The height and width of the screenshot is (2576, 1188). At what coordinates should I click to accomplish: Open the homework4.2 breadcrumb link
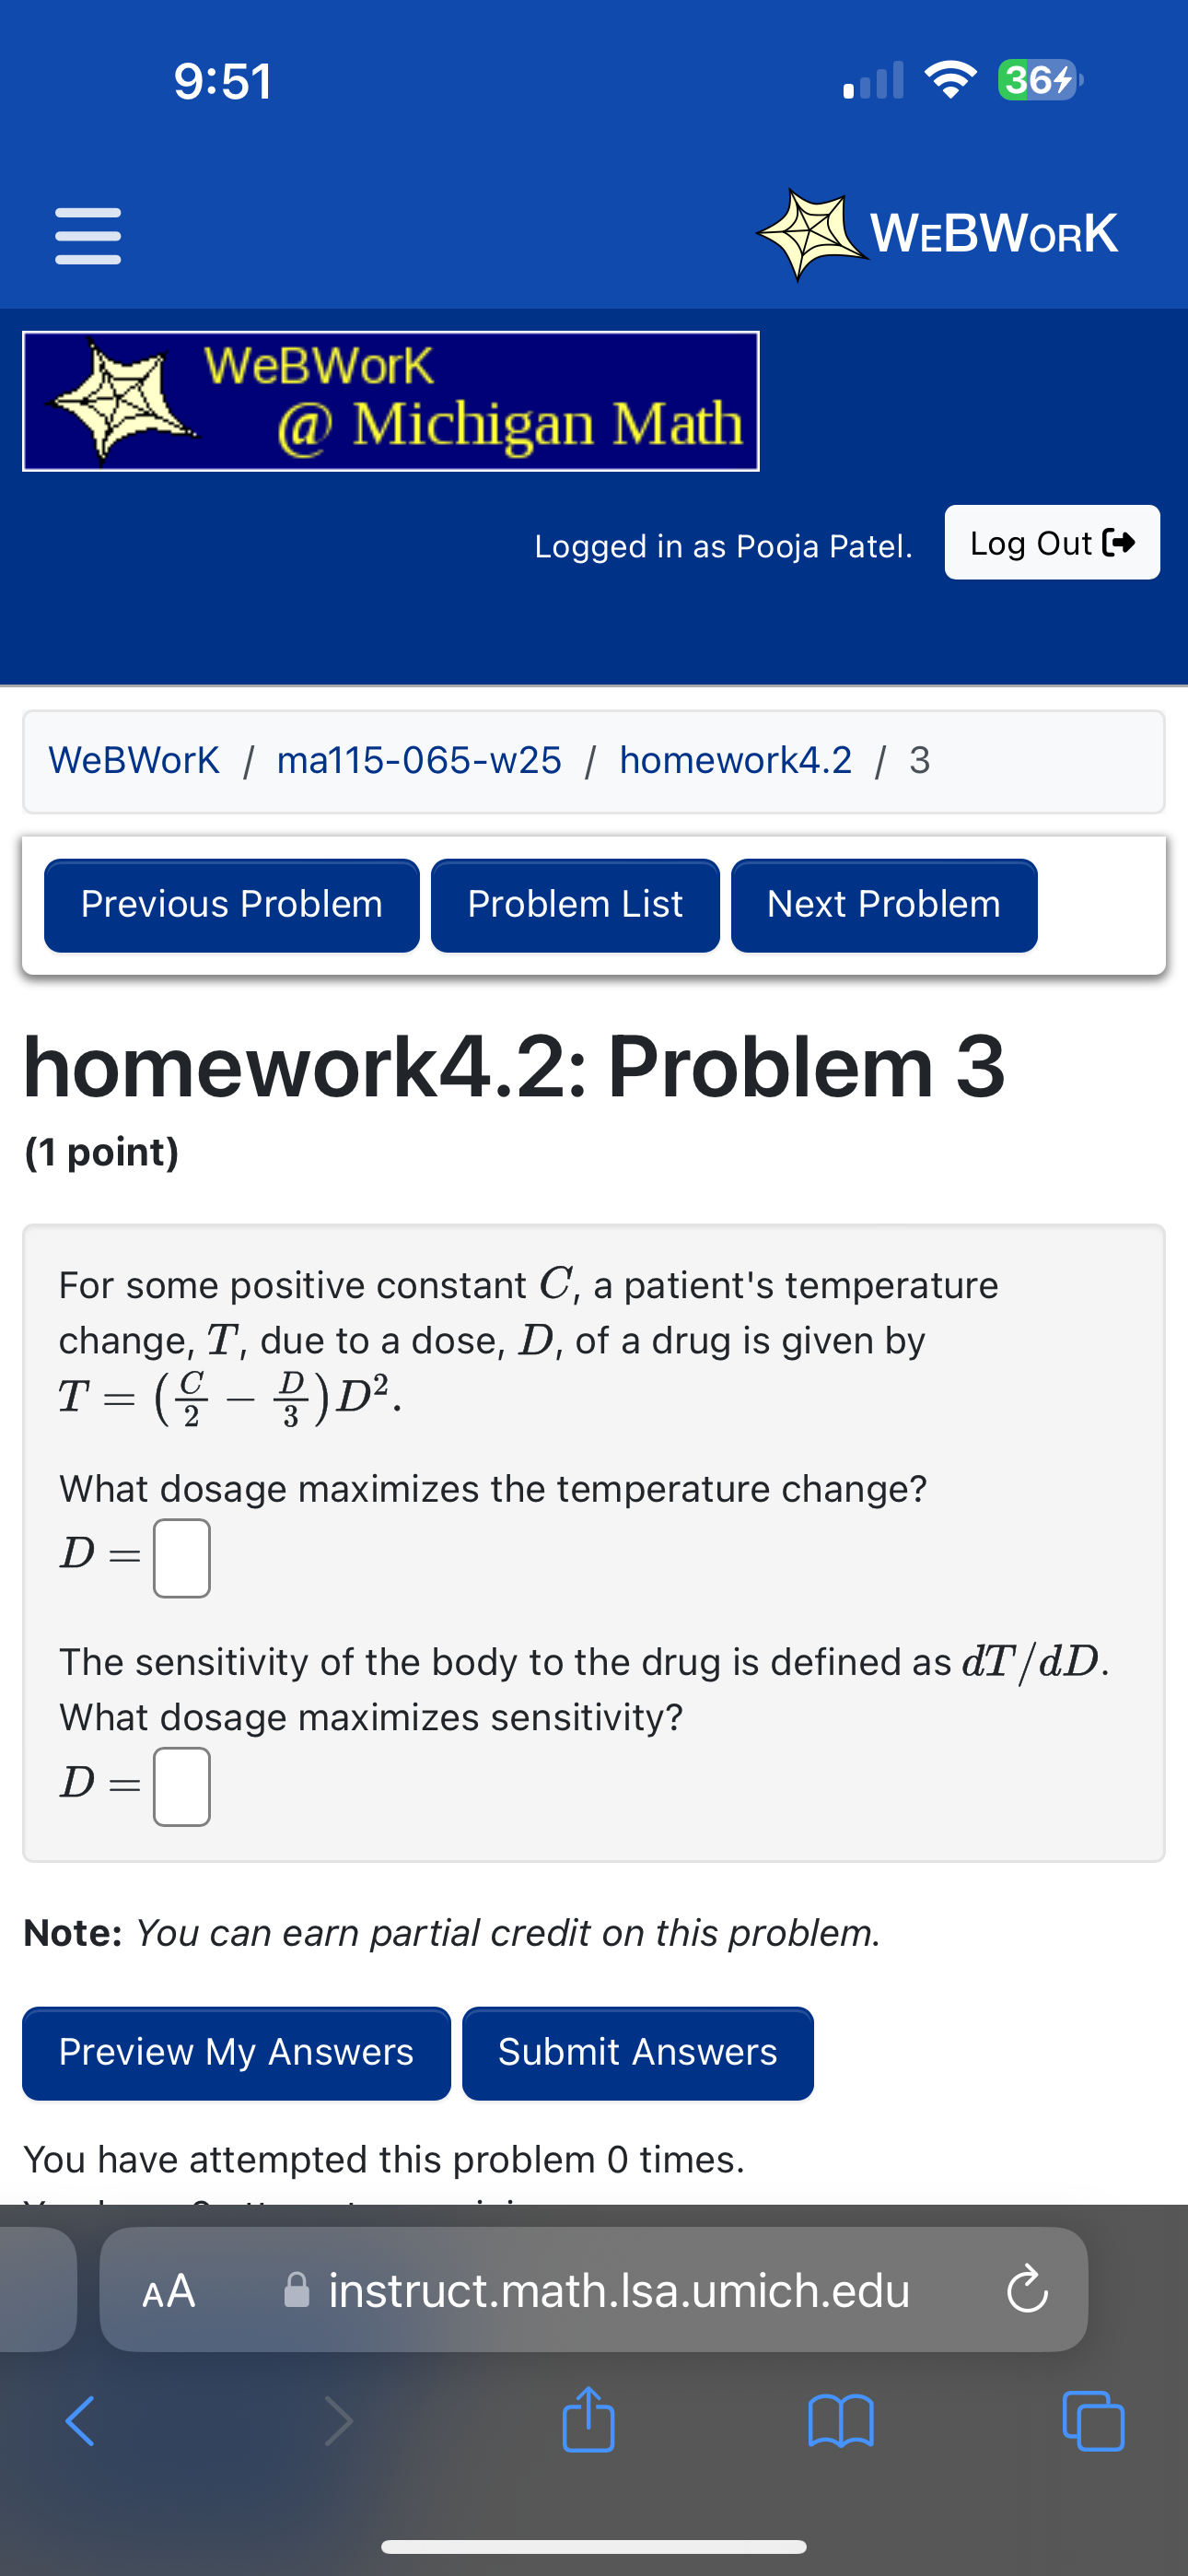pos(735,760)
